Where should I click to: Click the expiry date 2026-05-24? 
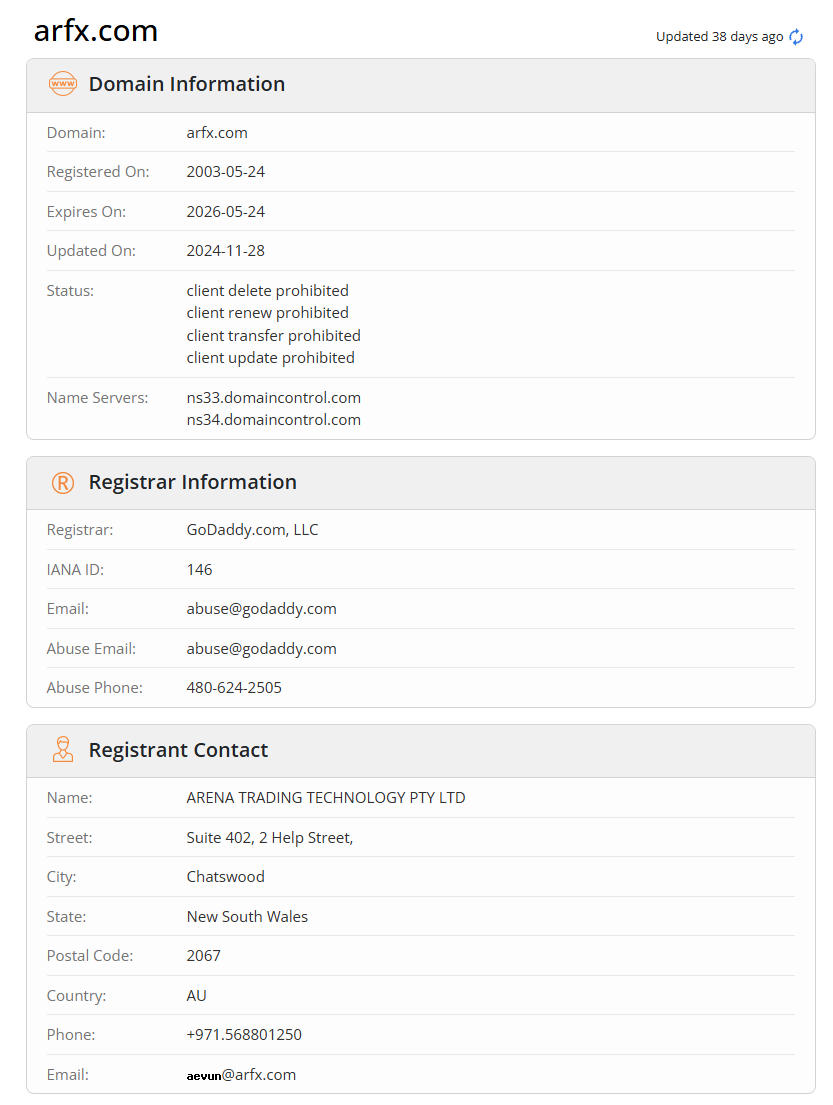[x=225, y=212]
